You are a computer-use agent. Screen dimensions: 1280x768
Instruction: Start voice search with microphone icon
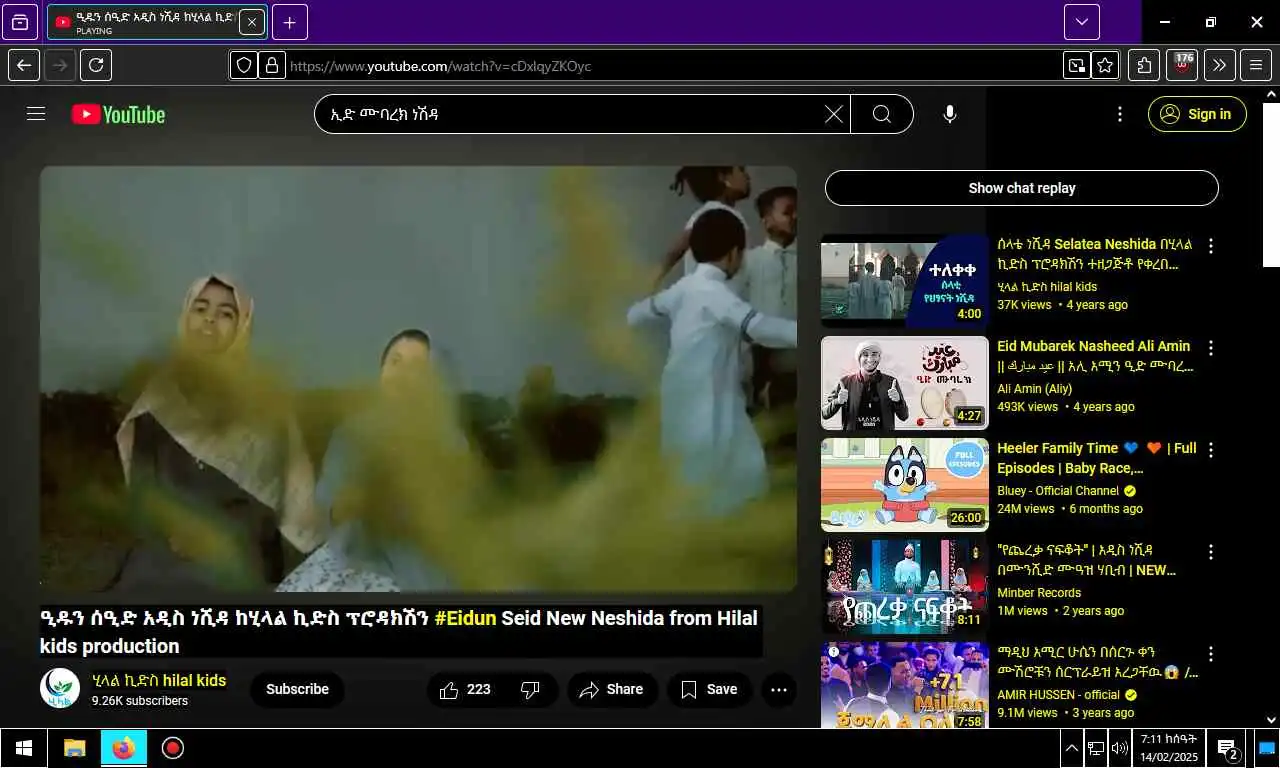[x=950, y=114]
